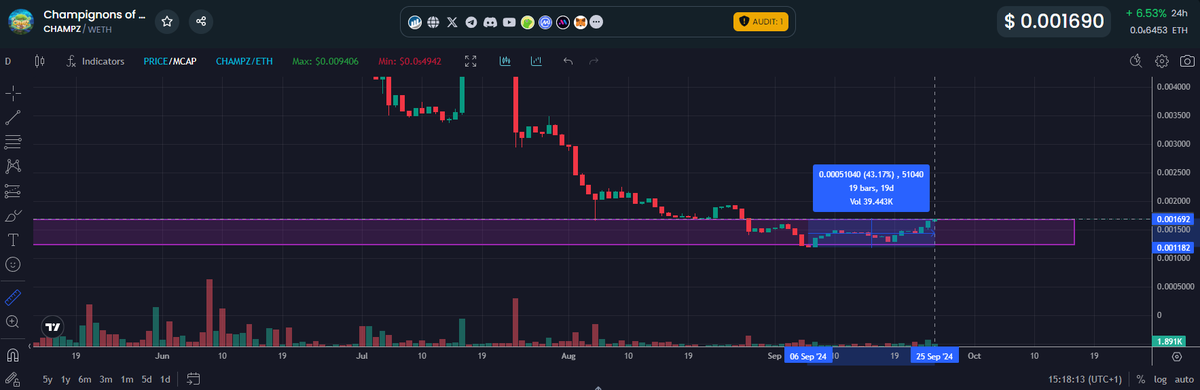Redo the last chart action
Screen dimensions: 1200x390
pyautogui.click(x=594, y=61)
